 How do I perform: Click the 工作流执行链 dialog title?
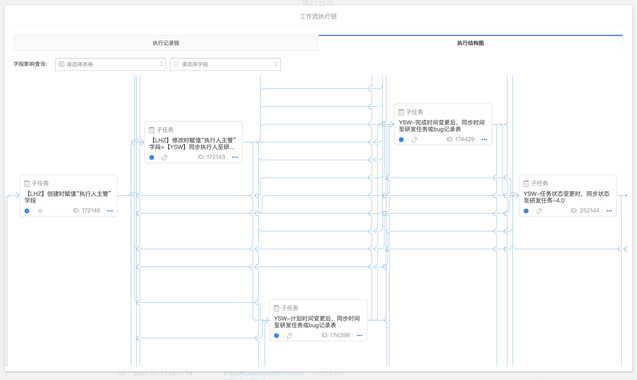[x=318, y=17]
